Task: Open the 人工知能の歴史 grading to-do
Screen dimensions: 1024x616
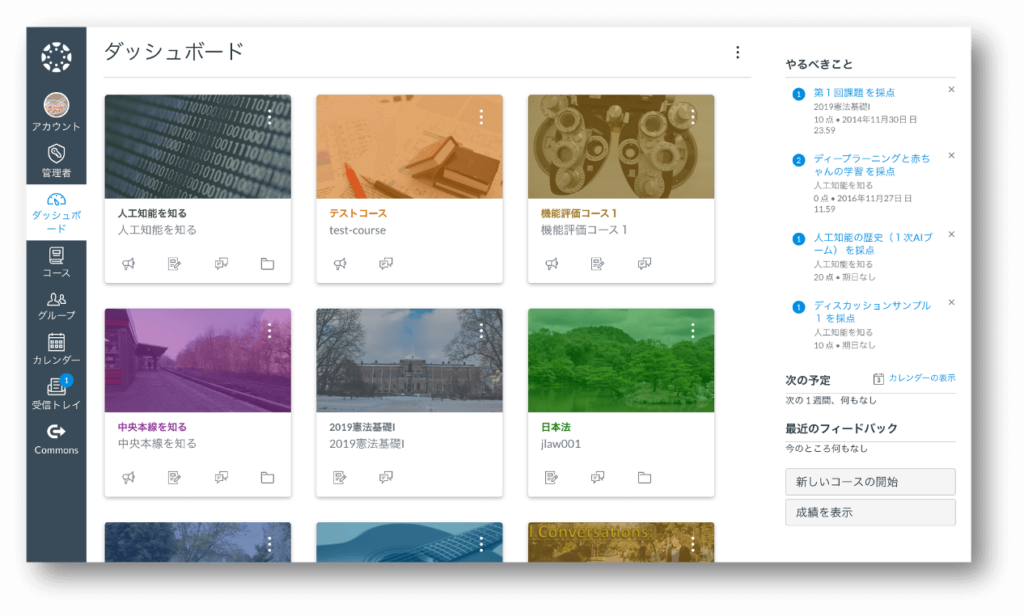Action: (x=873, y=244)
